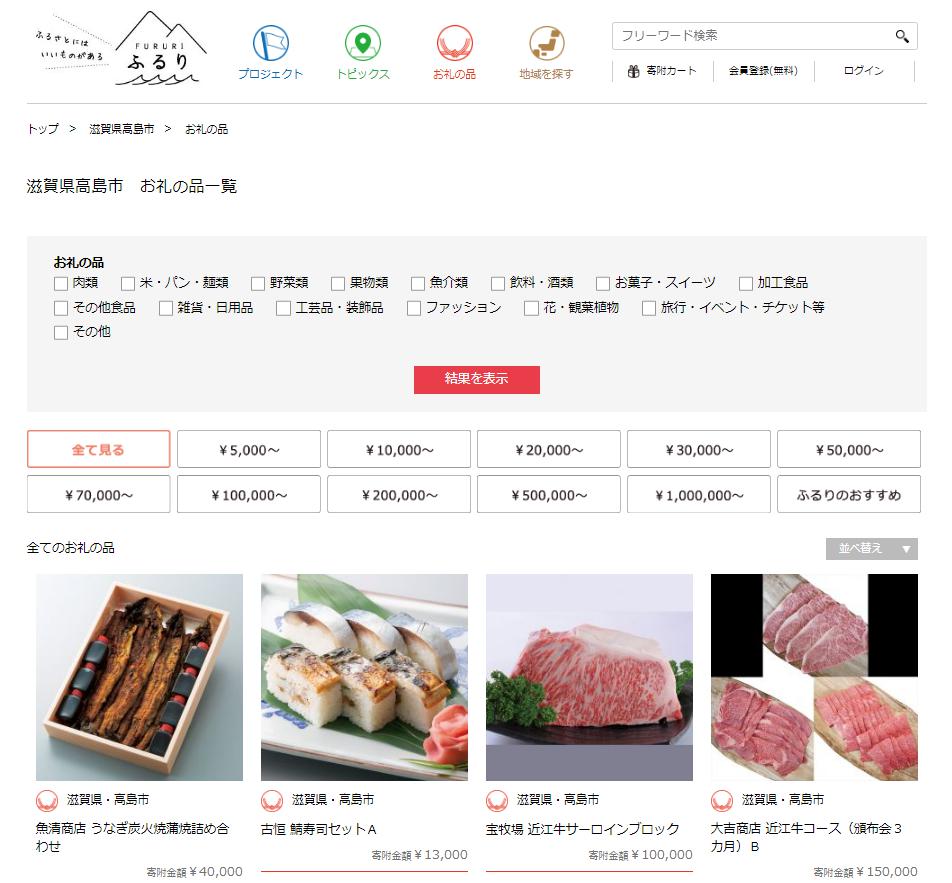Open the 近江牛サーロインブロック product image
The height and width of the screenshot is (883, 952).
tap(589, 677)
